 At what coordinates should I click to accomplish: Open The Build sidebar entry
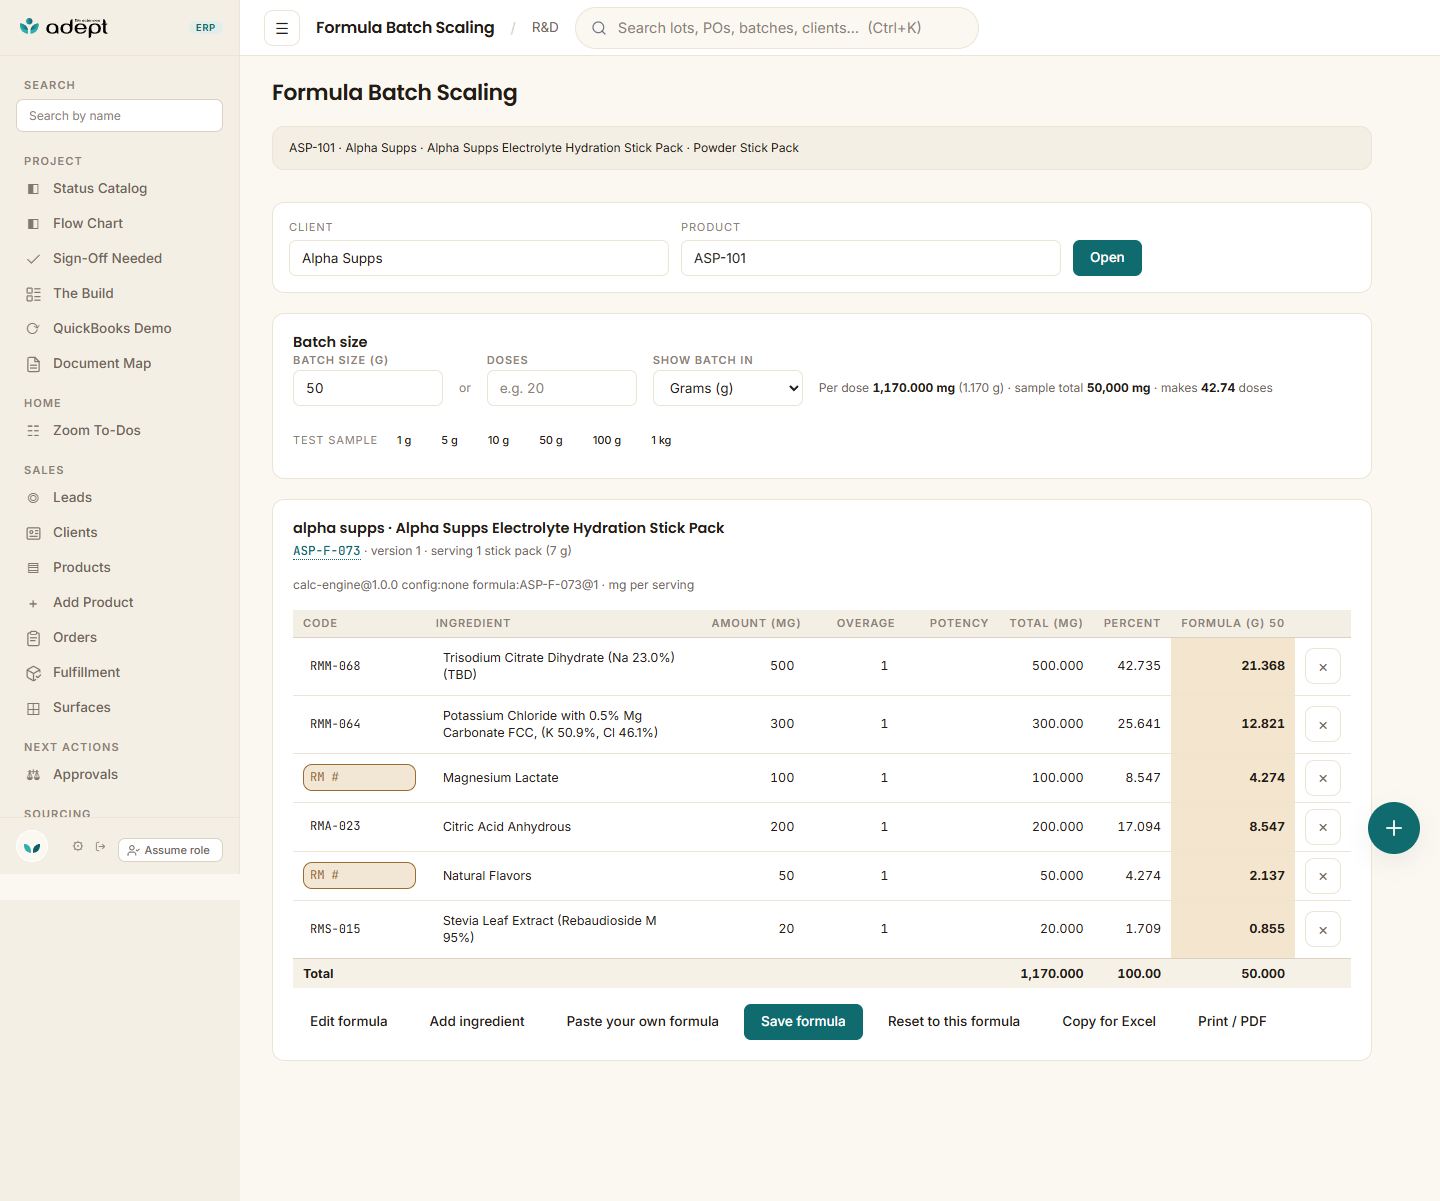point(83,293)
